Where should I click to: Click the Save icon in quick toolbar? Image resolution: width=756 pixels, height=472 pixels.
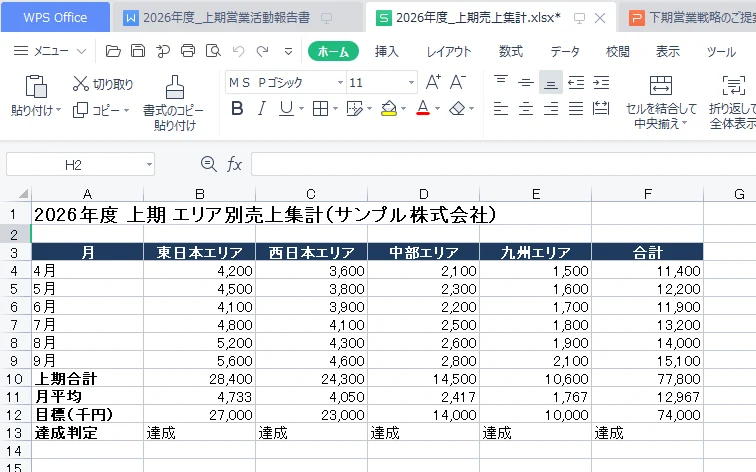click(138, 51)
